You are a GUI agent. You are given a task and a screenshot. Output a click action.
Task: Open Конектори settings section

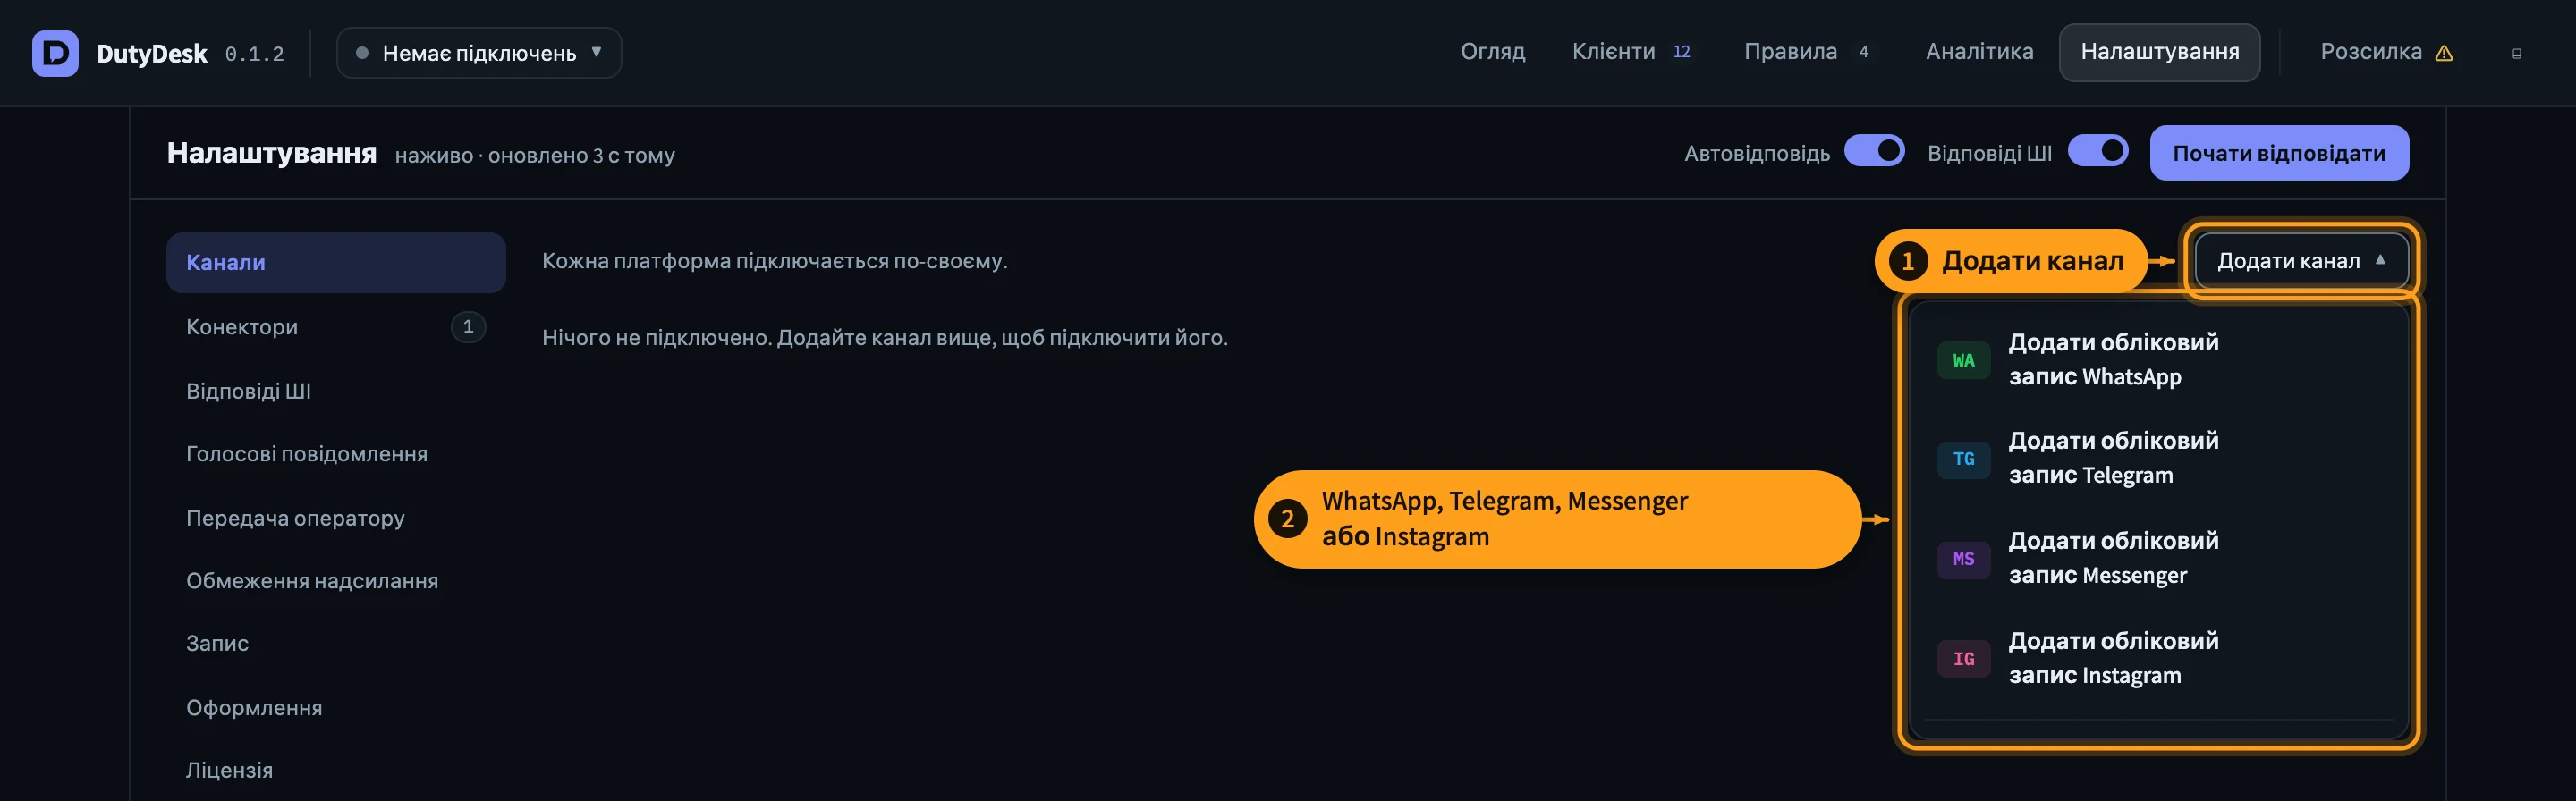coord(336,327)
